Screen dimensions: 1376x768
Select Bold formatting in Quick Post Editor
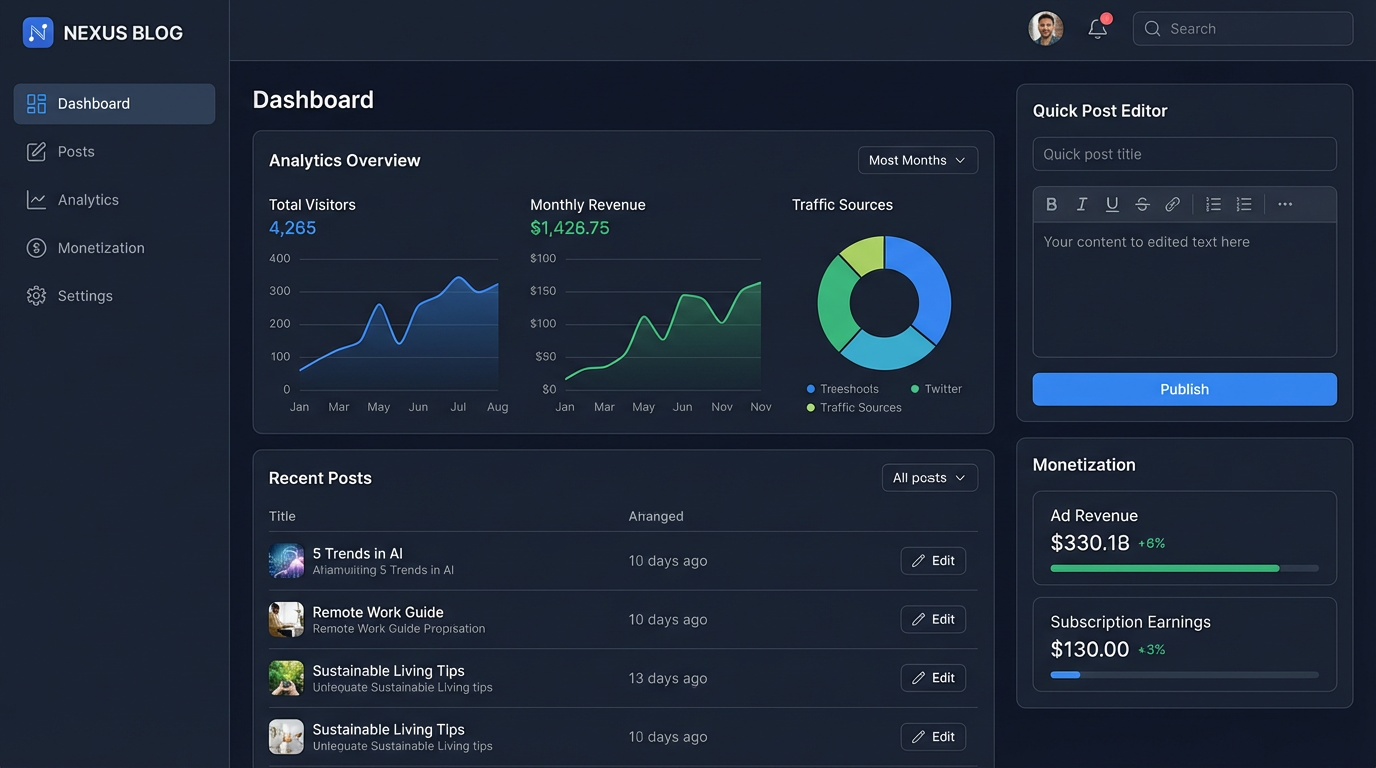click(x=1051, y=204)
